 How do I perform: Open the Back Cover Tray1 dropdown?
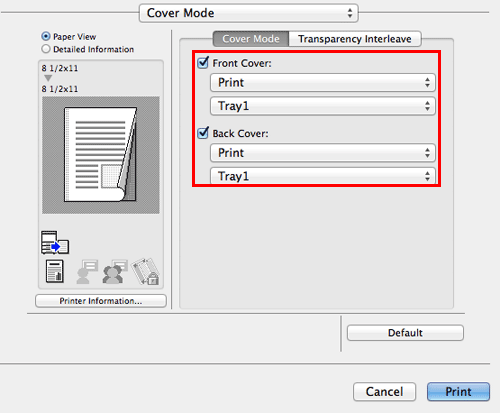(323, 176)
